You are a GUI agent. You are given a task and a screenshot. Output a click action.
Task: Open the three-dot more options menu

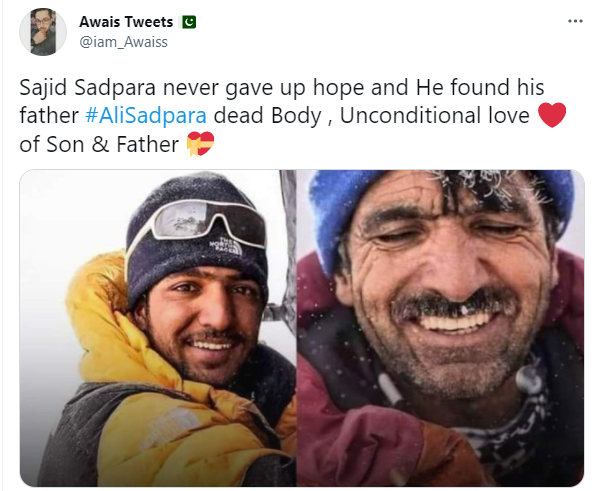pyautogui.click(x=575, y=21)
